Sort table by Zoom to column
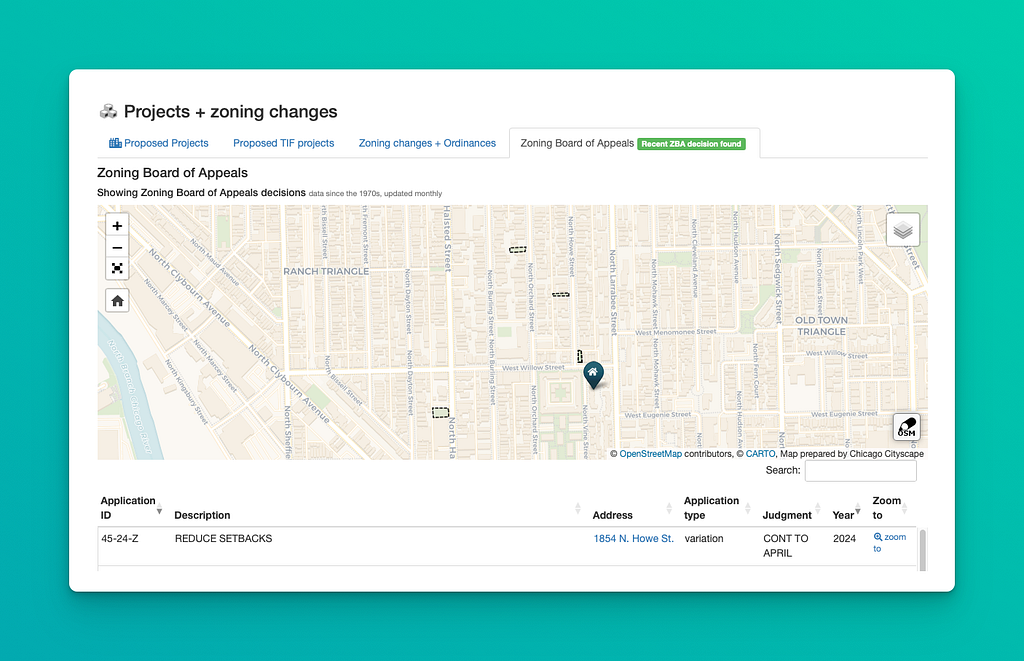 889,508
